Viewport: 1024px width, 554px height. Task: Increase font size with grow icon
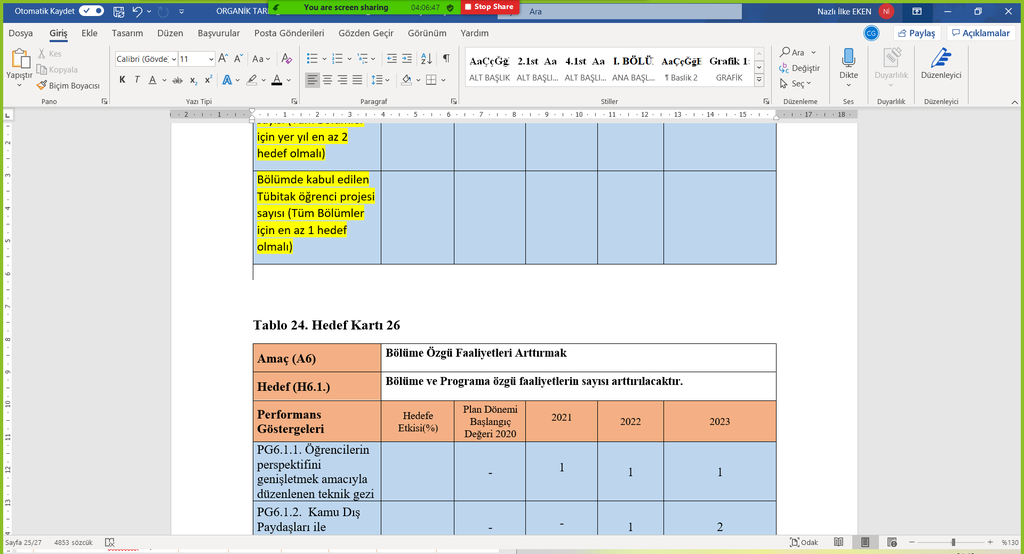point(223,59)
